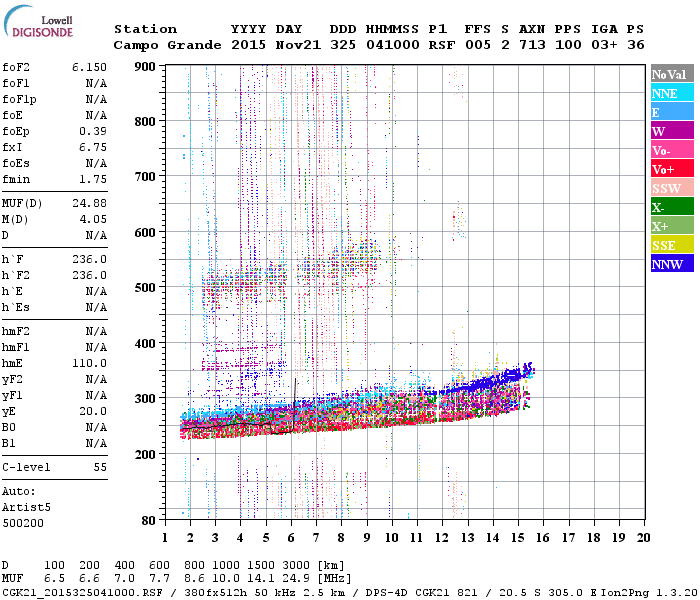Select the X+ light green legend swatch
This screenshot has width=700, height=600.
[672, 226]
